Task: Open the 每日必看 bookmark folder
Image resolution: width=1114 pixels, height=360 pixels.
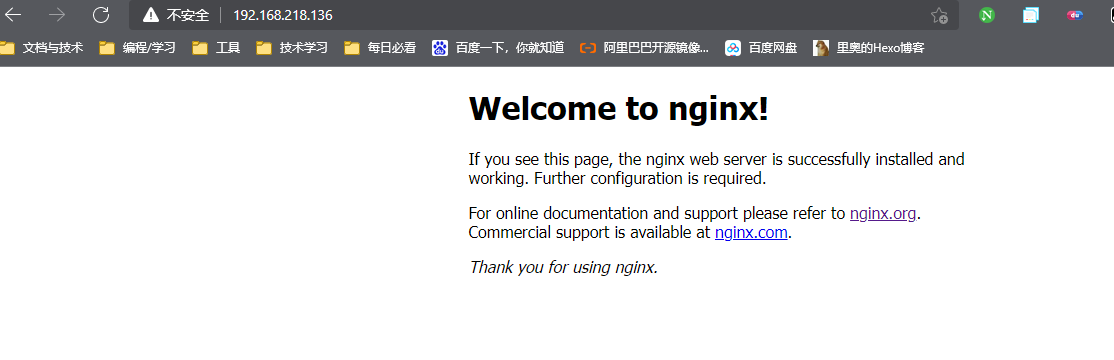Action: (x=379, y=48)
